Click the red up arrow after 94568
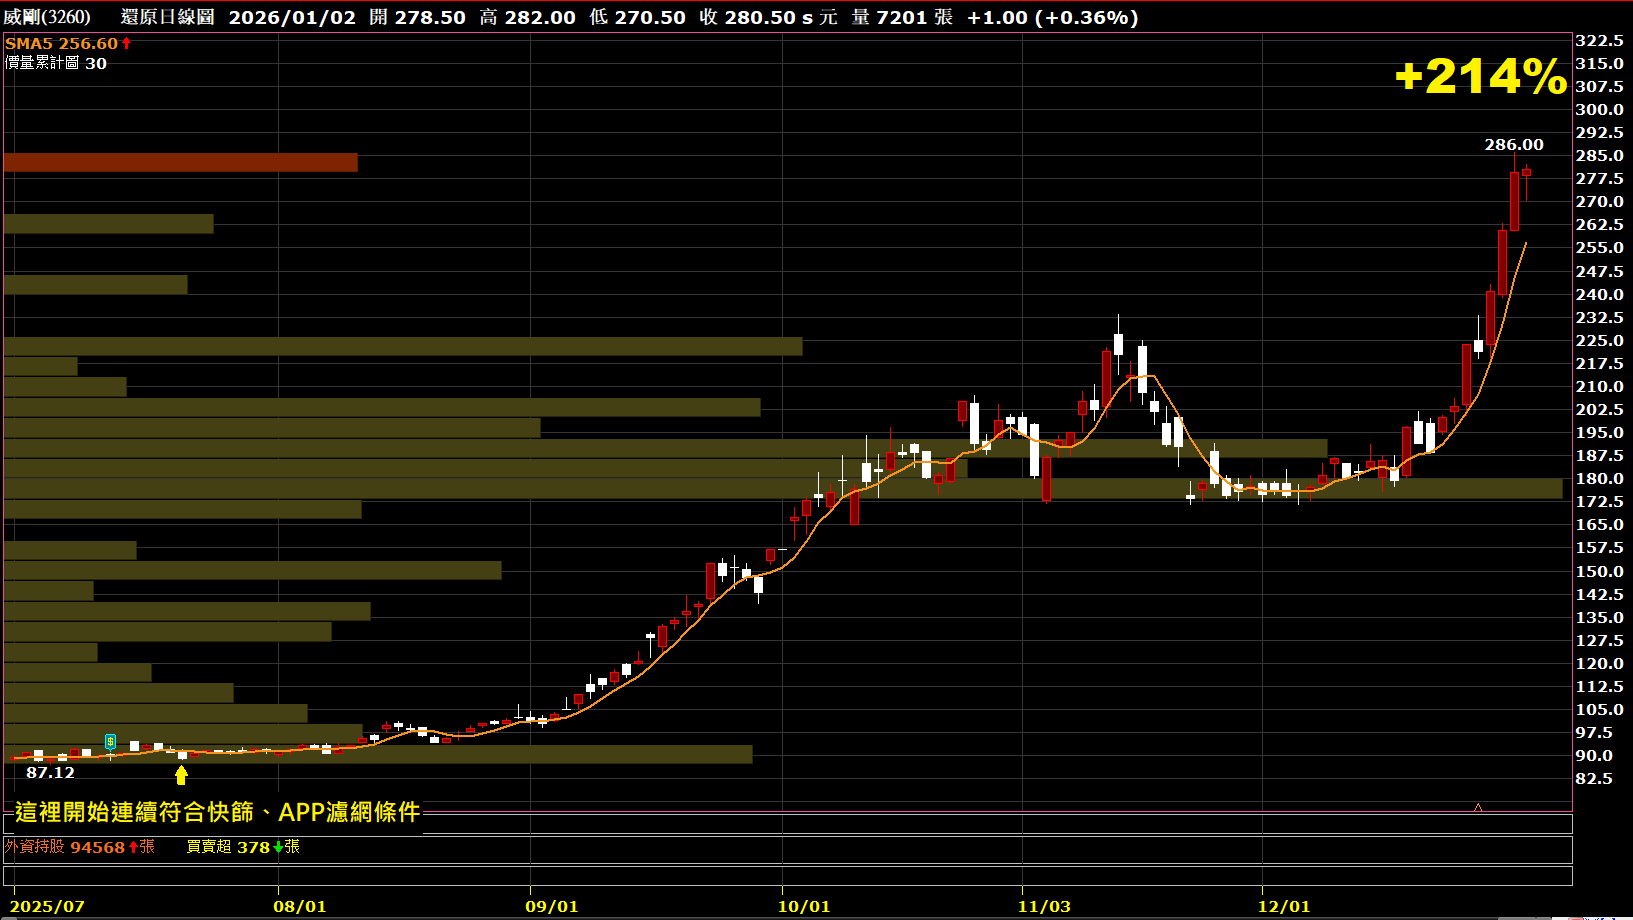 [x=133, y=848]
